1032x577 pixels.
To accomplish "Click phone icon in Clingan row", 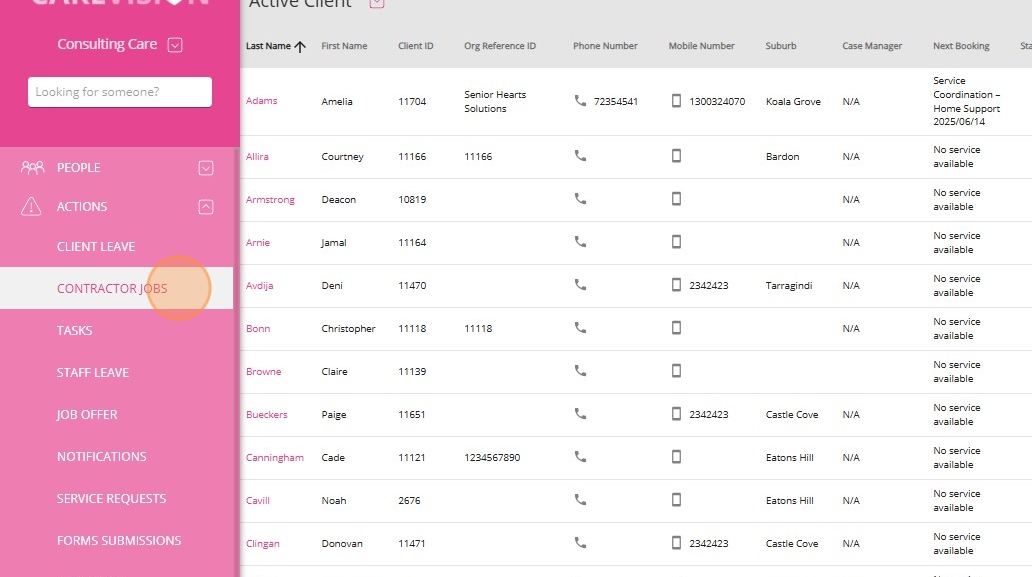I will point(580,543).
